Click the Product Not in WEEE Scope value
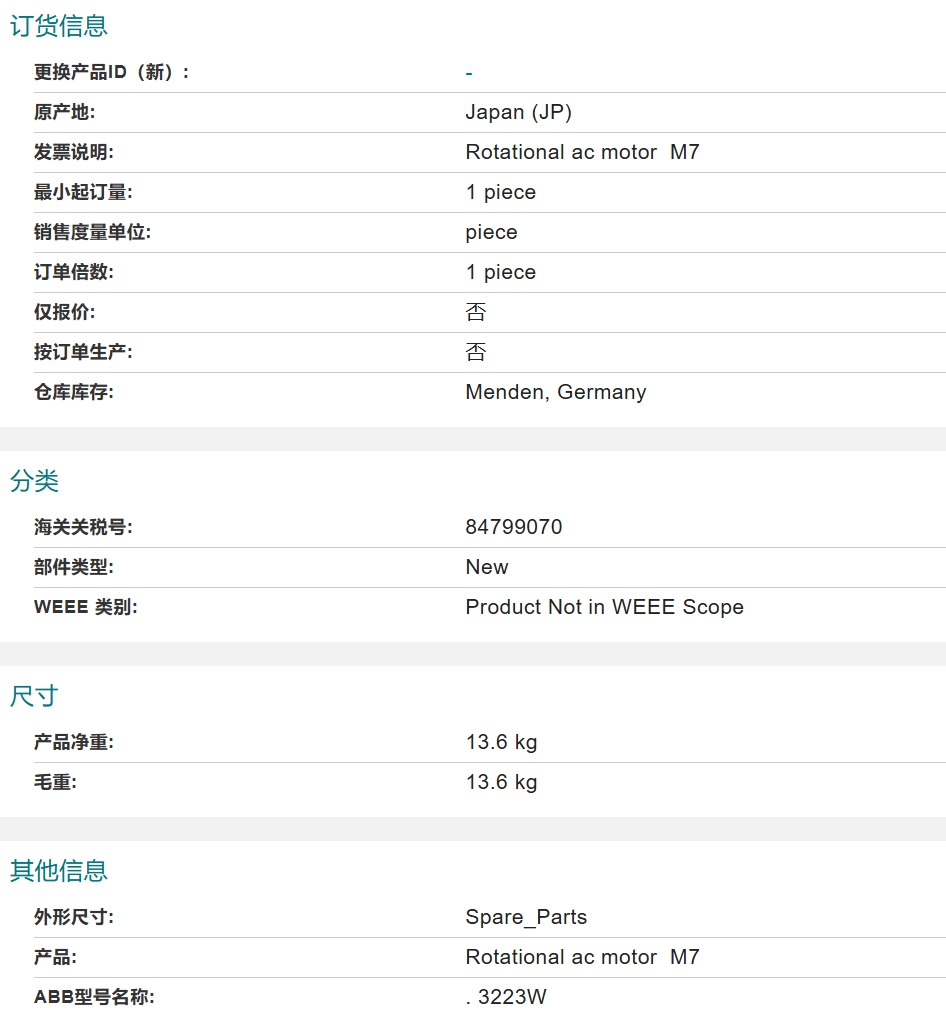946x1024 pixels. tap(605, 607)
